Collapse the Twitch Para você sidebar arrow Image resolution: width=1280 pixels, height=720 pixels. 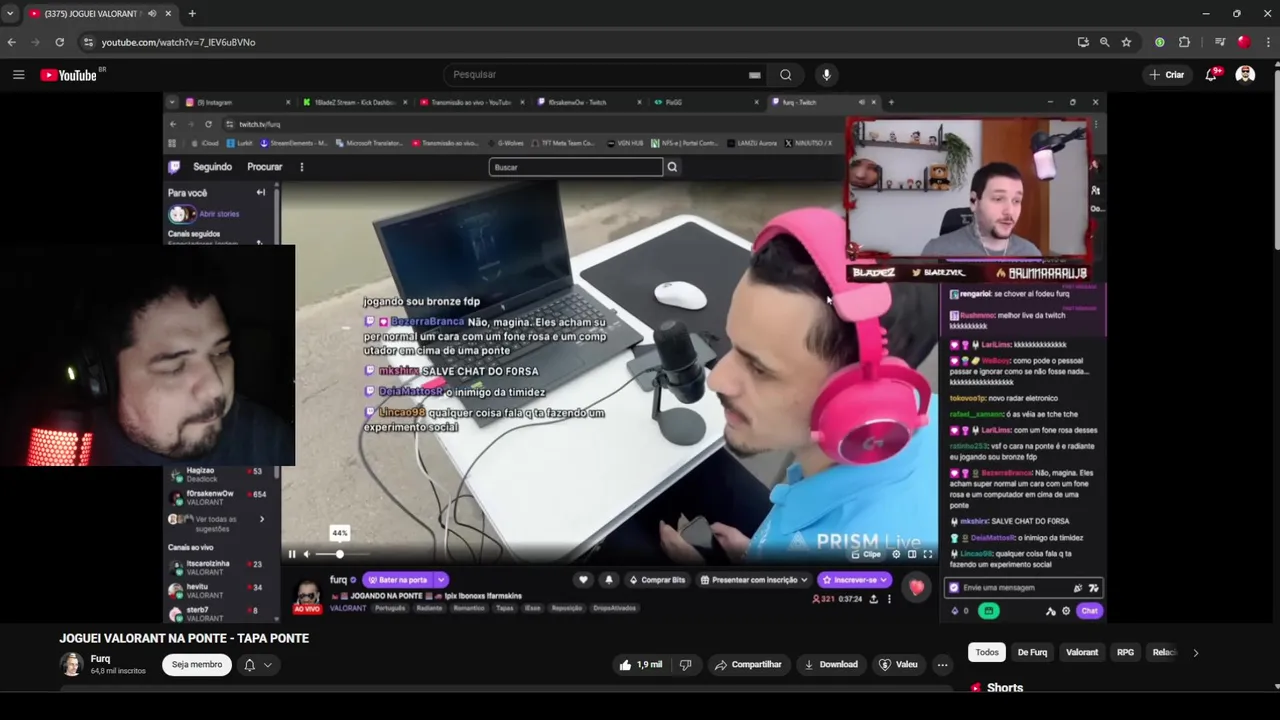[261, 193]
